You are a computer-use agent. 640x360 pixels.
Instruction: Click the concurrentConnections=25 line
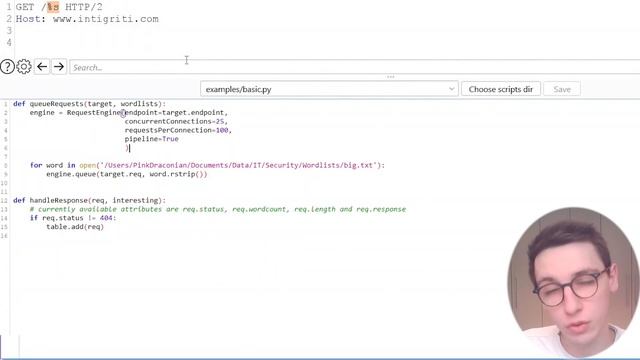[176, 121]
